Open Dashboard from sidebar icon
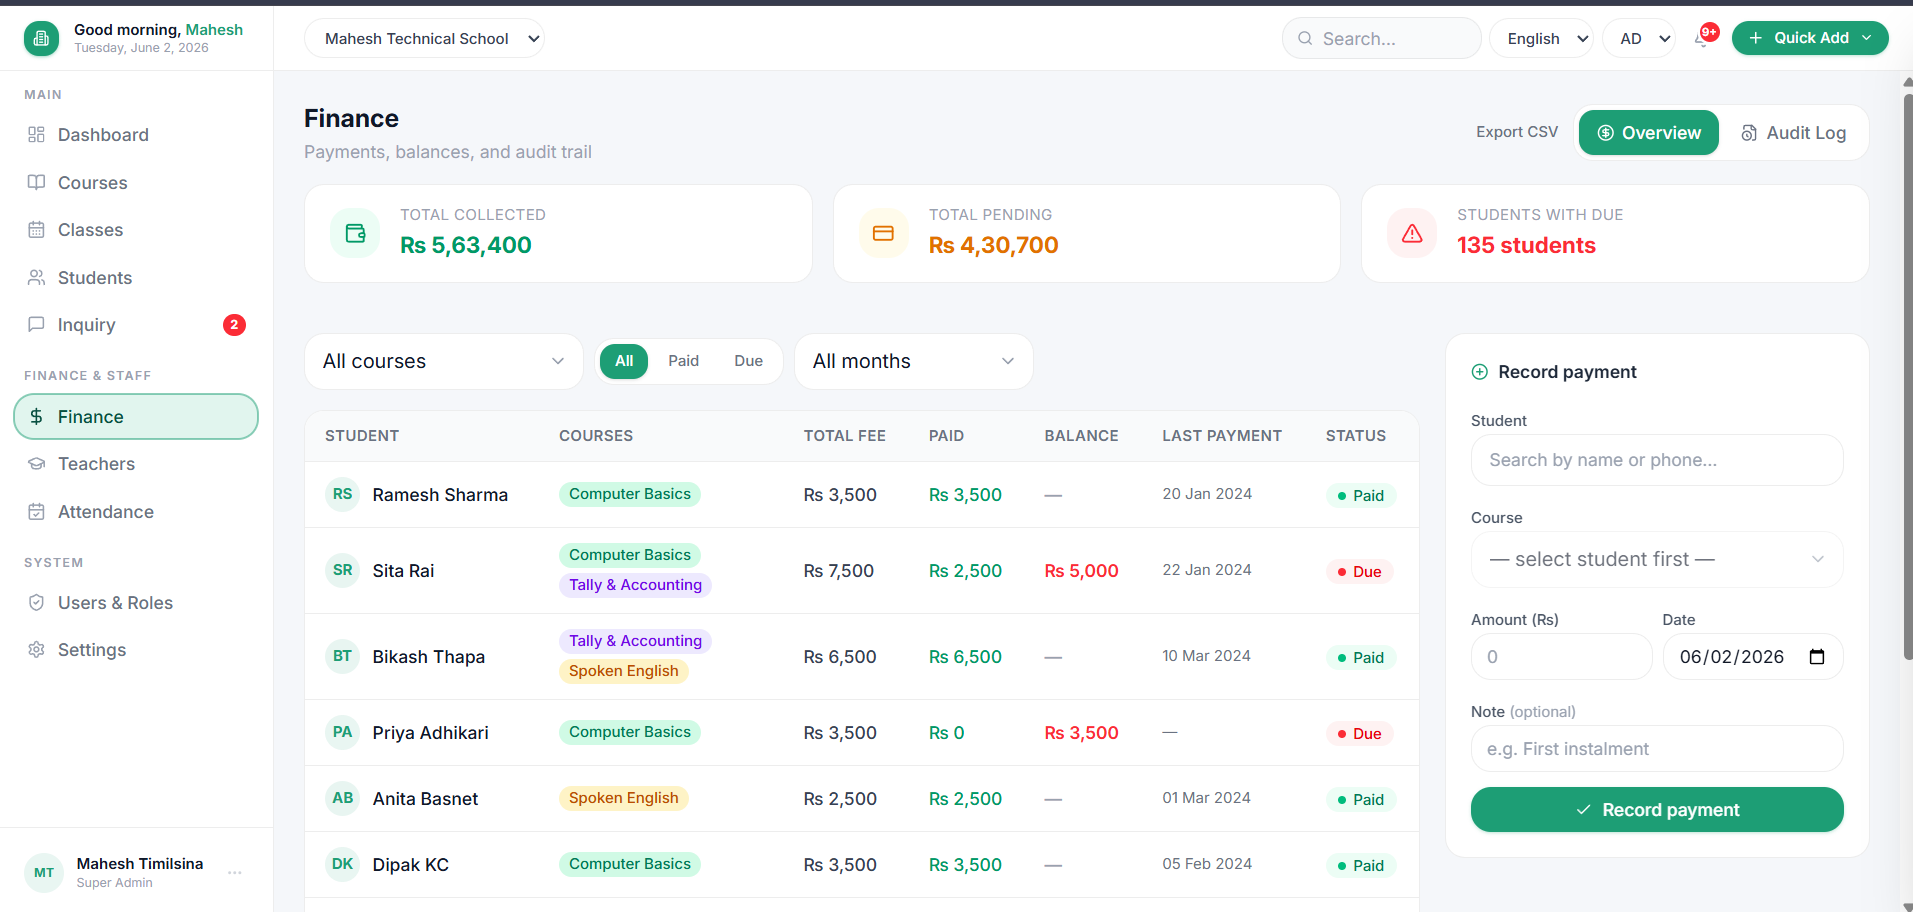Screen dimensions: 1913x912 tap(36, 135)
